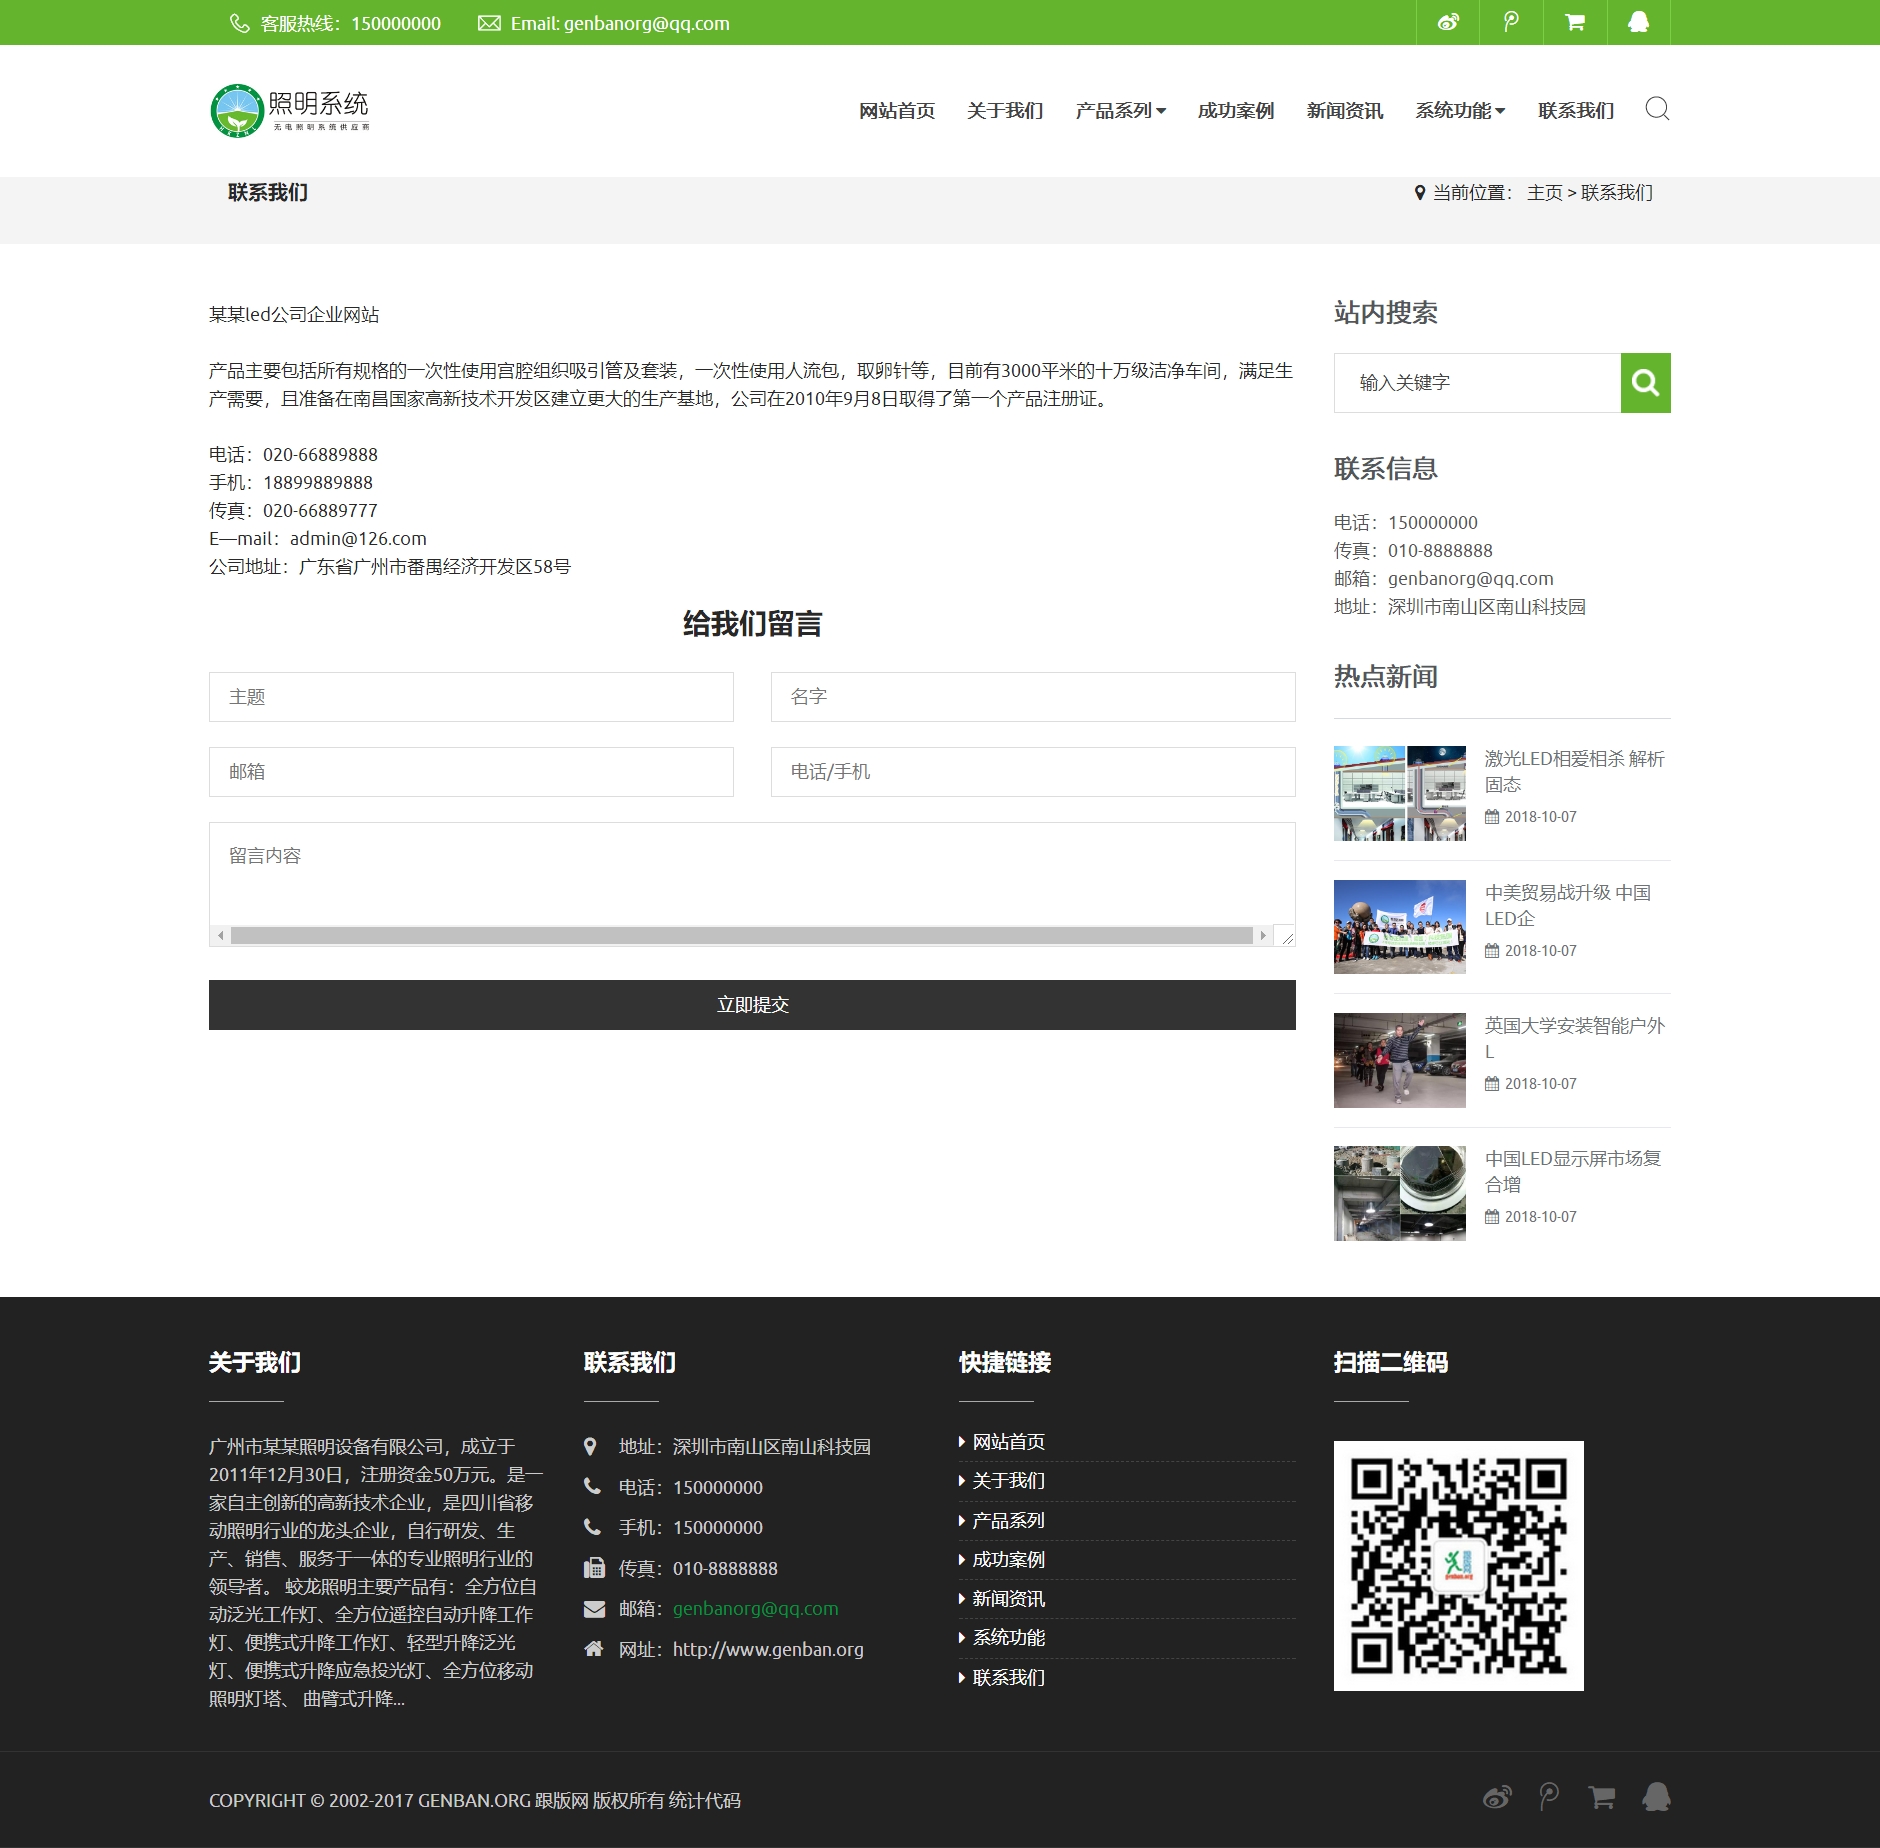Image resolution: width=1880 pixels, height=1848 pixels.
Task: Click the arrow beside 快捷链接 网站首页
Action: tap(961, 1441)
